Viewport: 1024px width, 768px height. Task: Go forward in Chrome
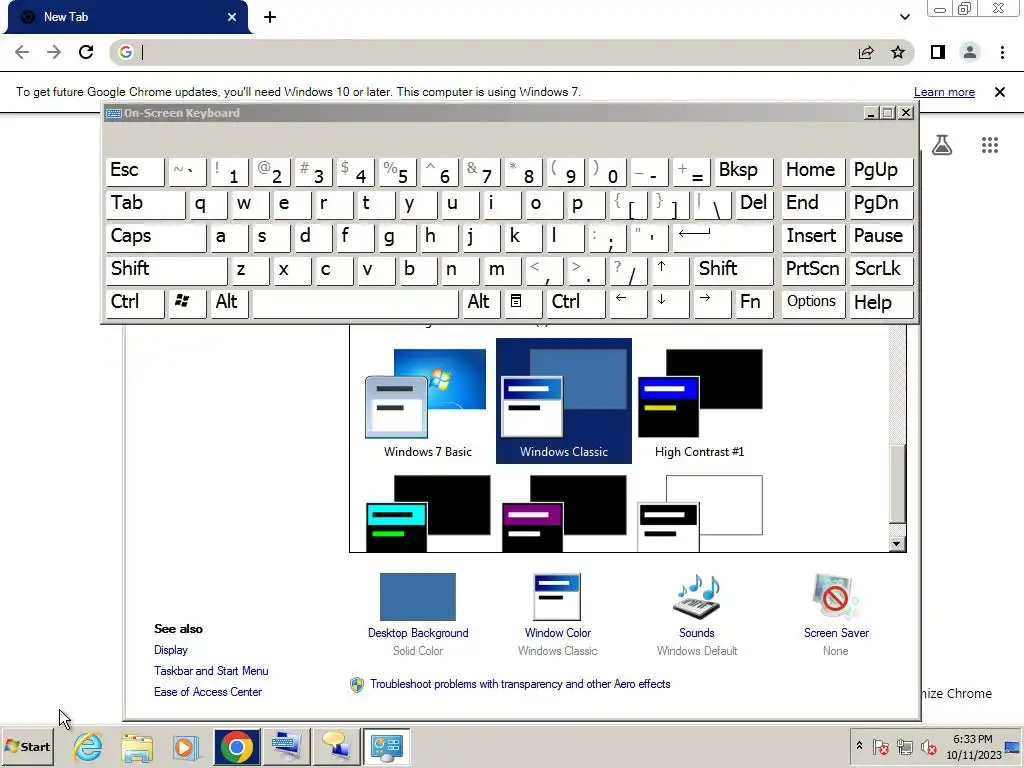pyautogui.click(x=54, y=52)
